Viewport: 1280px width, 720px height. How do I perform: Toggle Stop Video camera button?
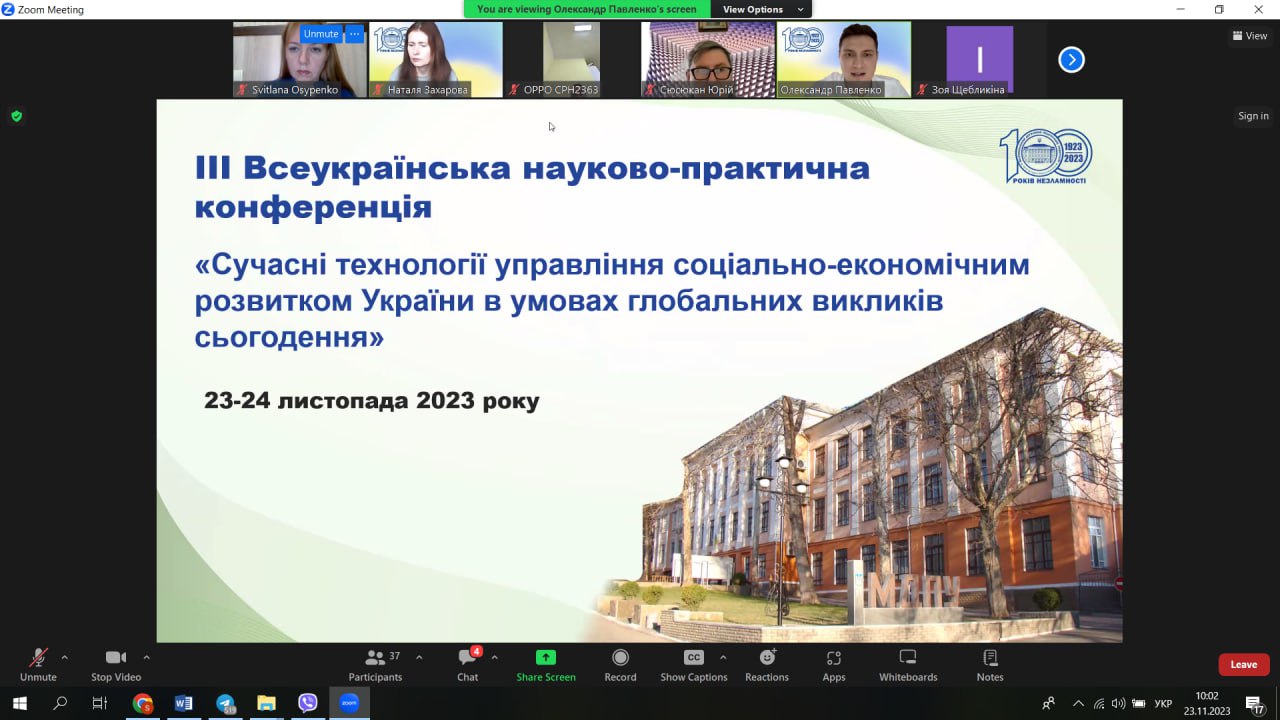[x=116, y=664]
